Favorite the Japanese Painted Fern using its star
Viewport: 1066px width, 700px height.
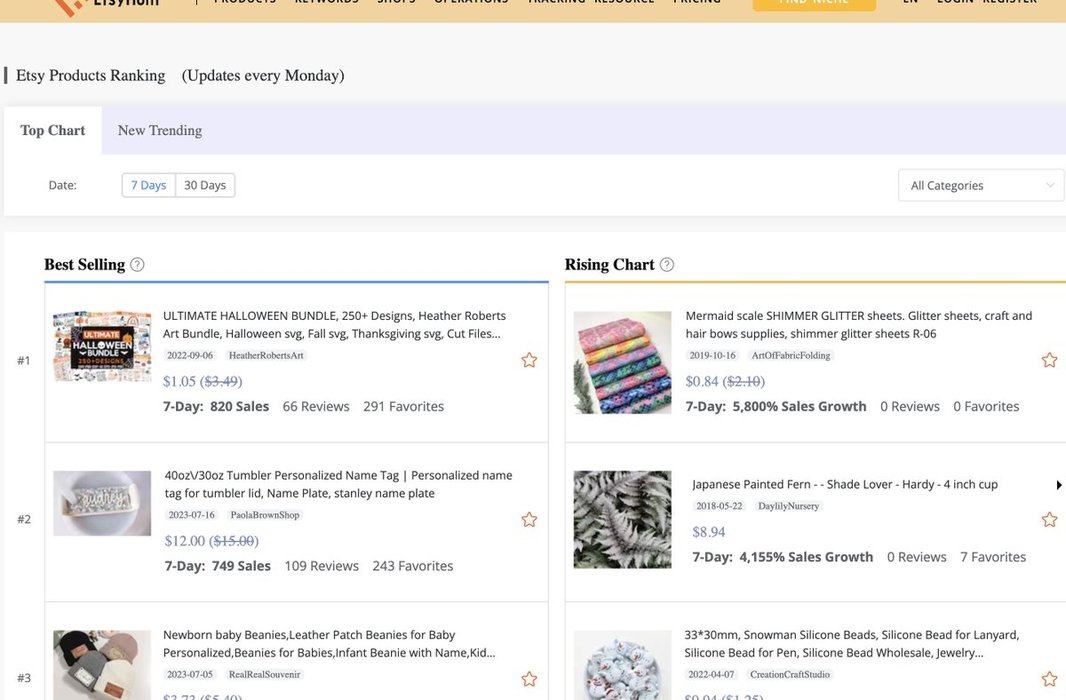coord(1049,519)
